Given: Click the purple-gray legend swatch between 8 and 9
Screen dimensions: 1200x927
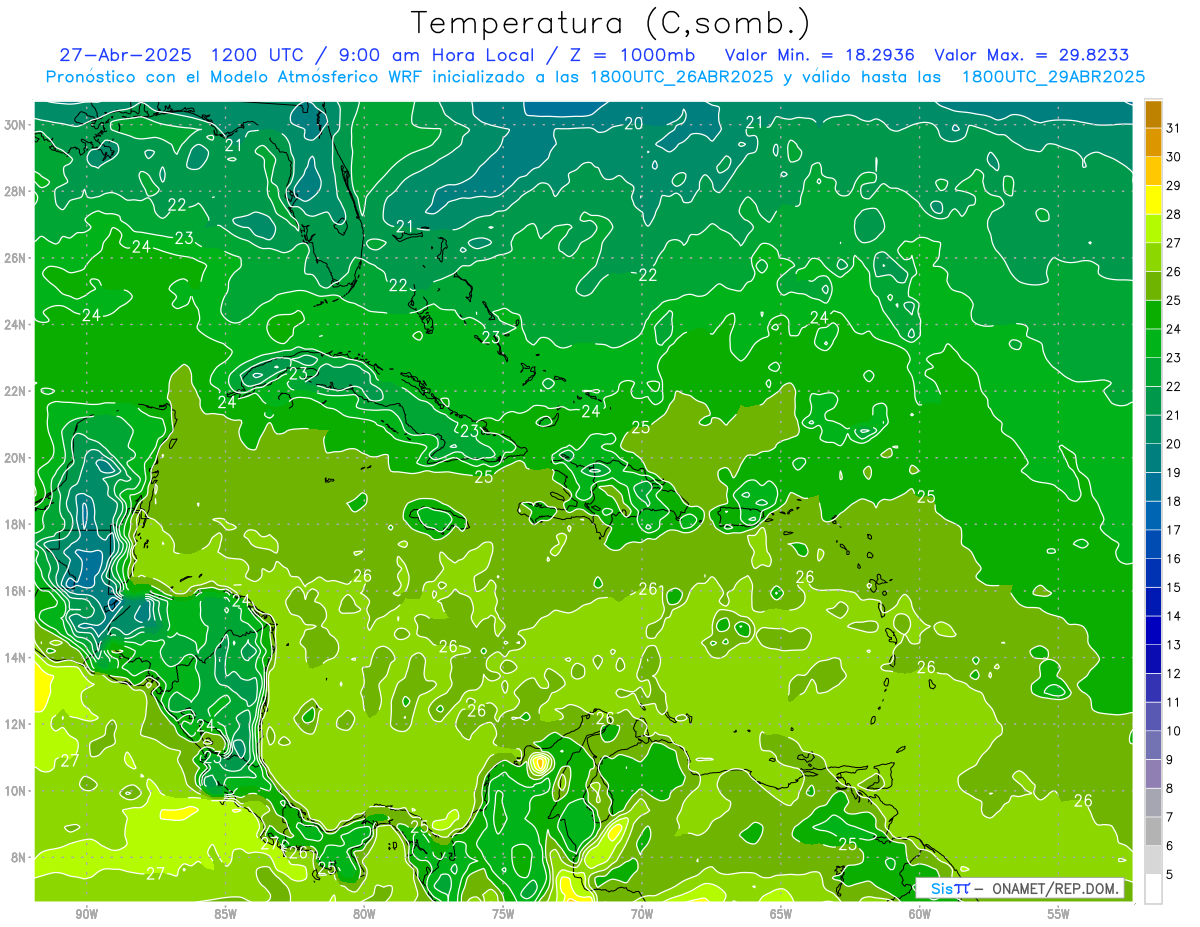Looking at the screenshot, I should pos(1153,774).
